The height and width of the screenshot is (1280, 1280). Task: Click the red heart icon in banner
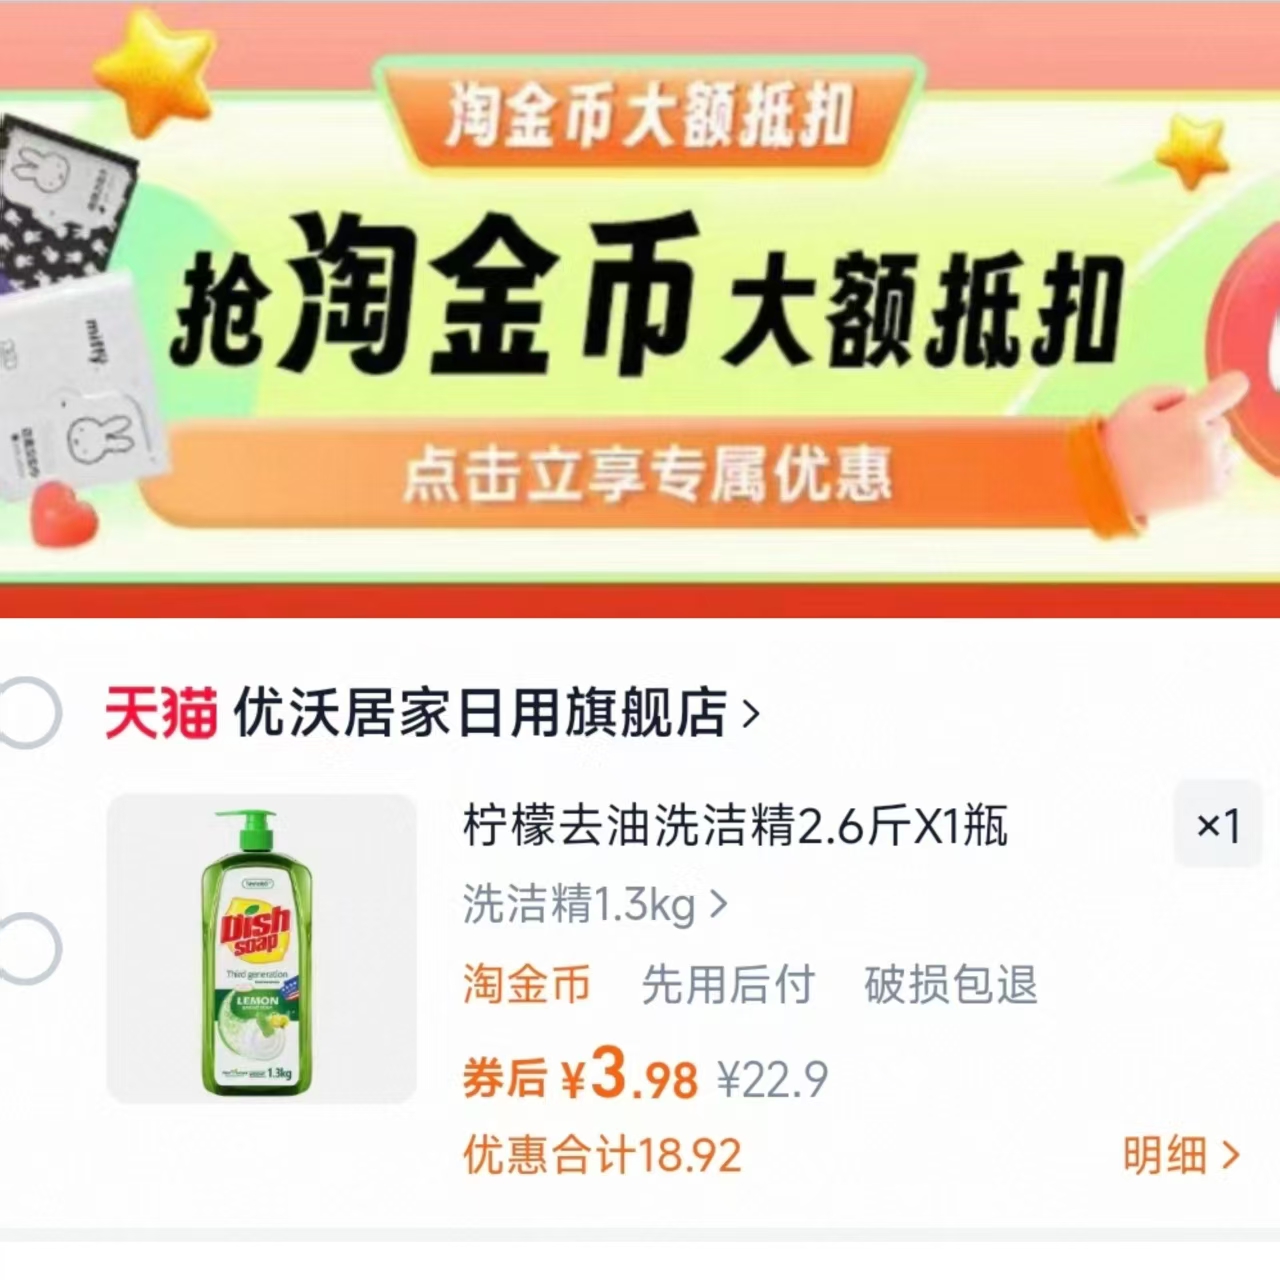pos(61,516)
